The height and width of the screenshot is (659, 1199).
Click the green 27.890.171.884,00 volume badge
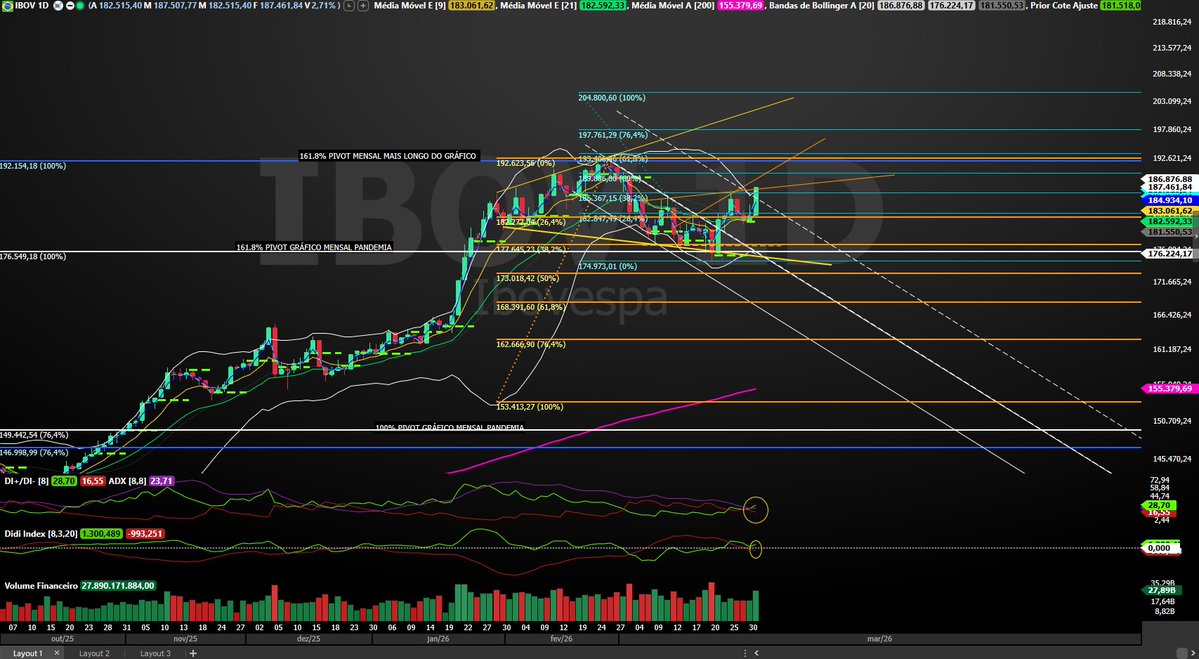pyautogui.click(x=118, y=586)
